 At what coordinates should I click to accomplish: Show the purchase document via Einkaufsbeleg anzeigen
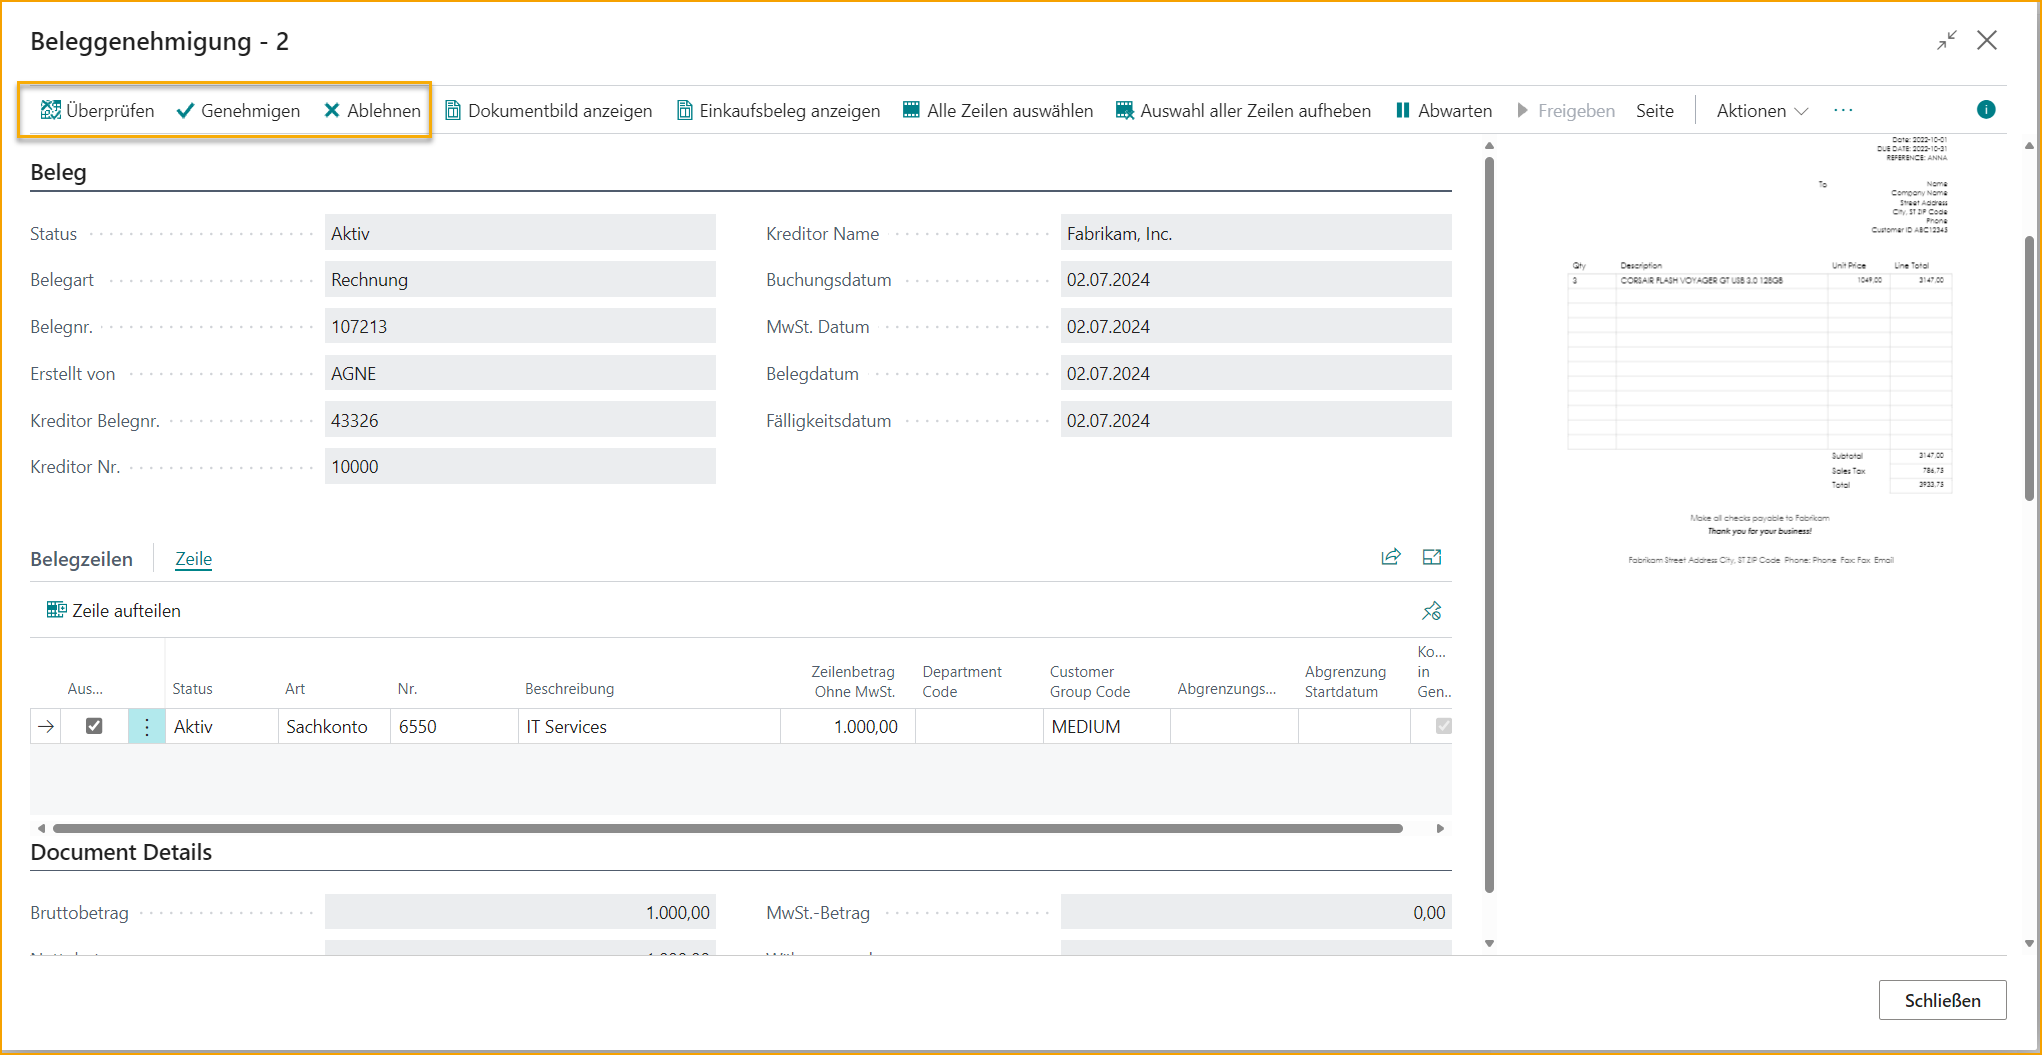click(x=778, y=110)
